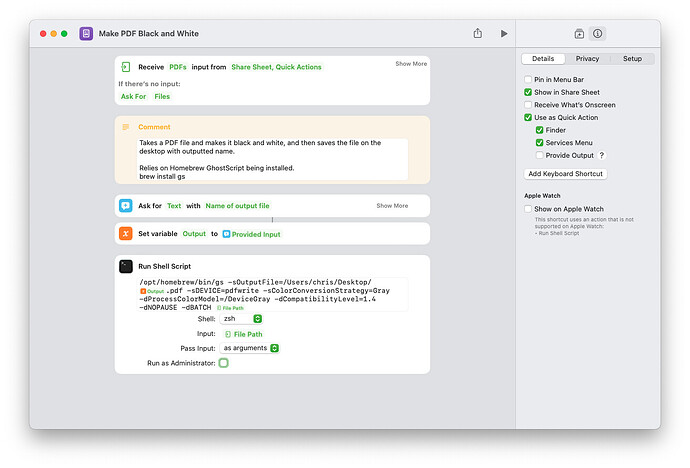Check Show on Apple Watch
The height and width of the screenshot is (468, 690).
[x=528, y=209]
